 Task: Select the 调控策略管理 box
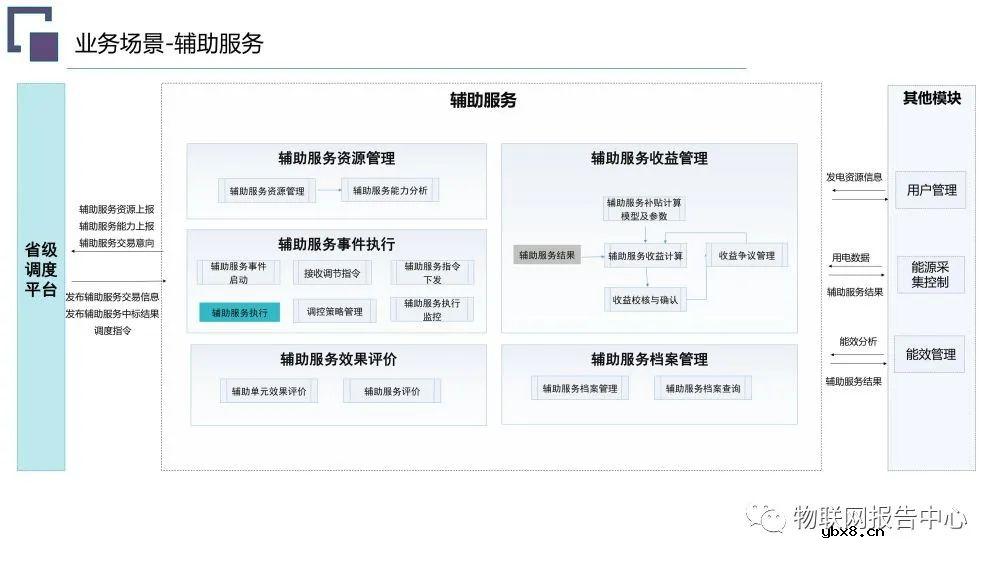(x=334, y=311)
